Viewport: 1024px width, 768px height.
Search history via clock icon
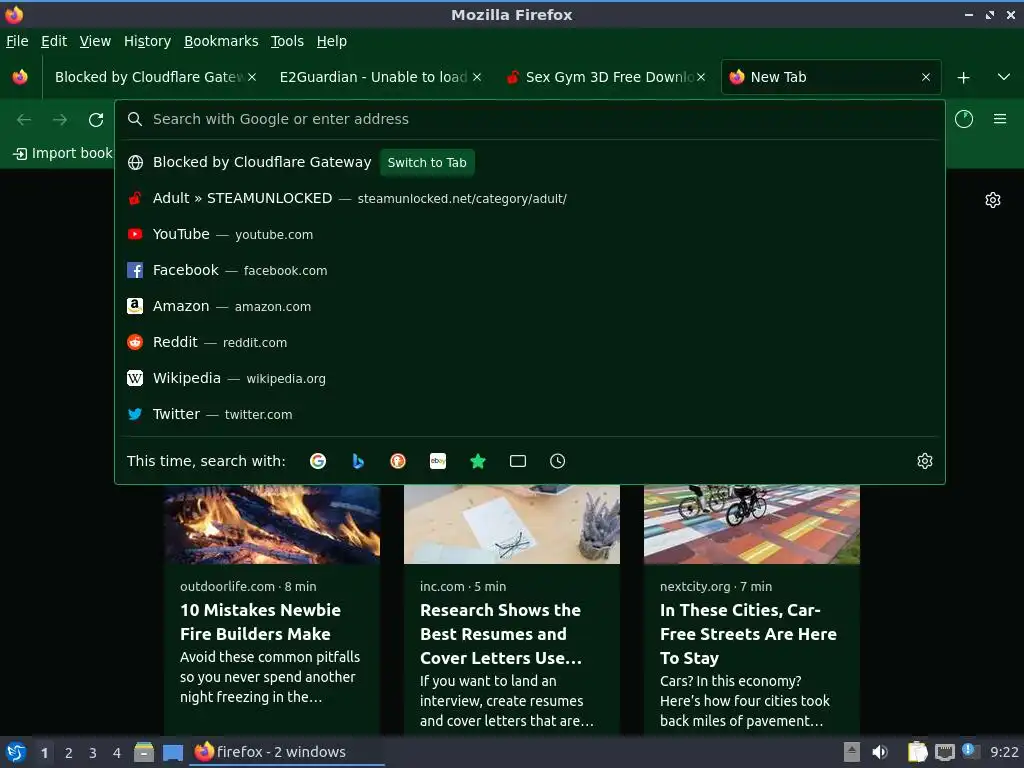(558, 461)
